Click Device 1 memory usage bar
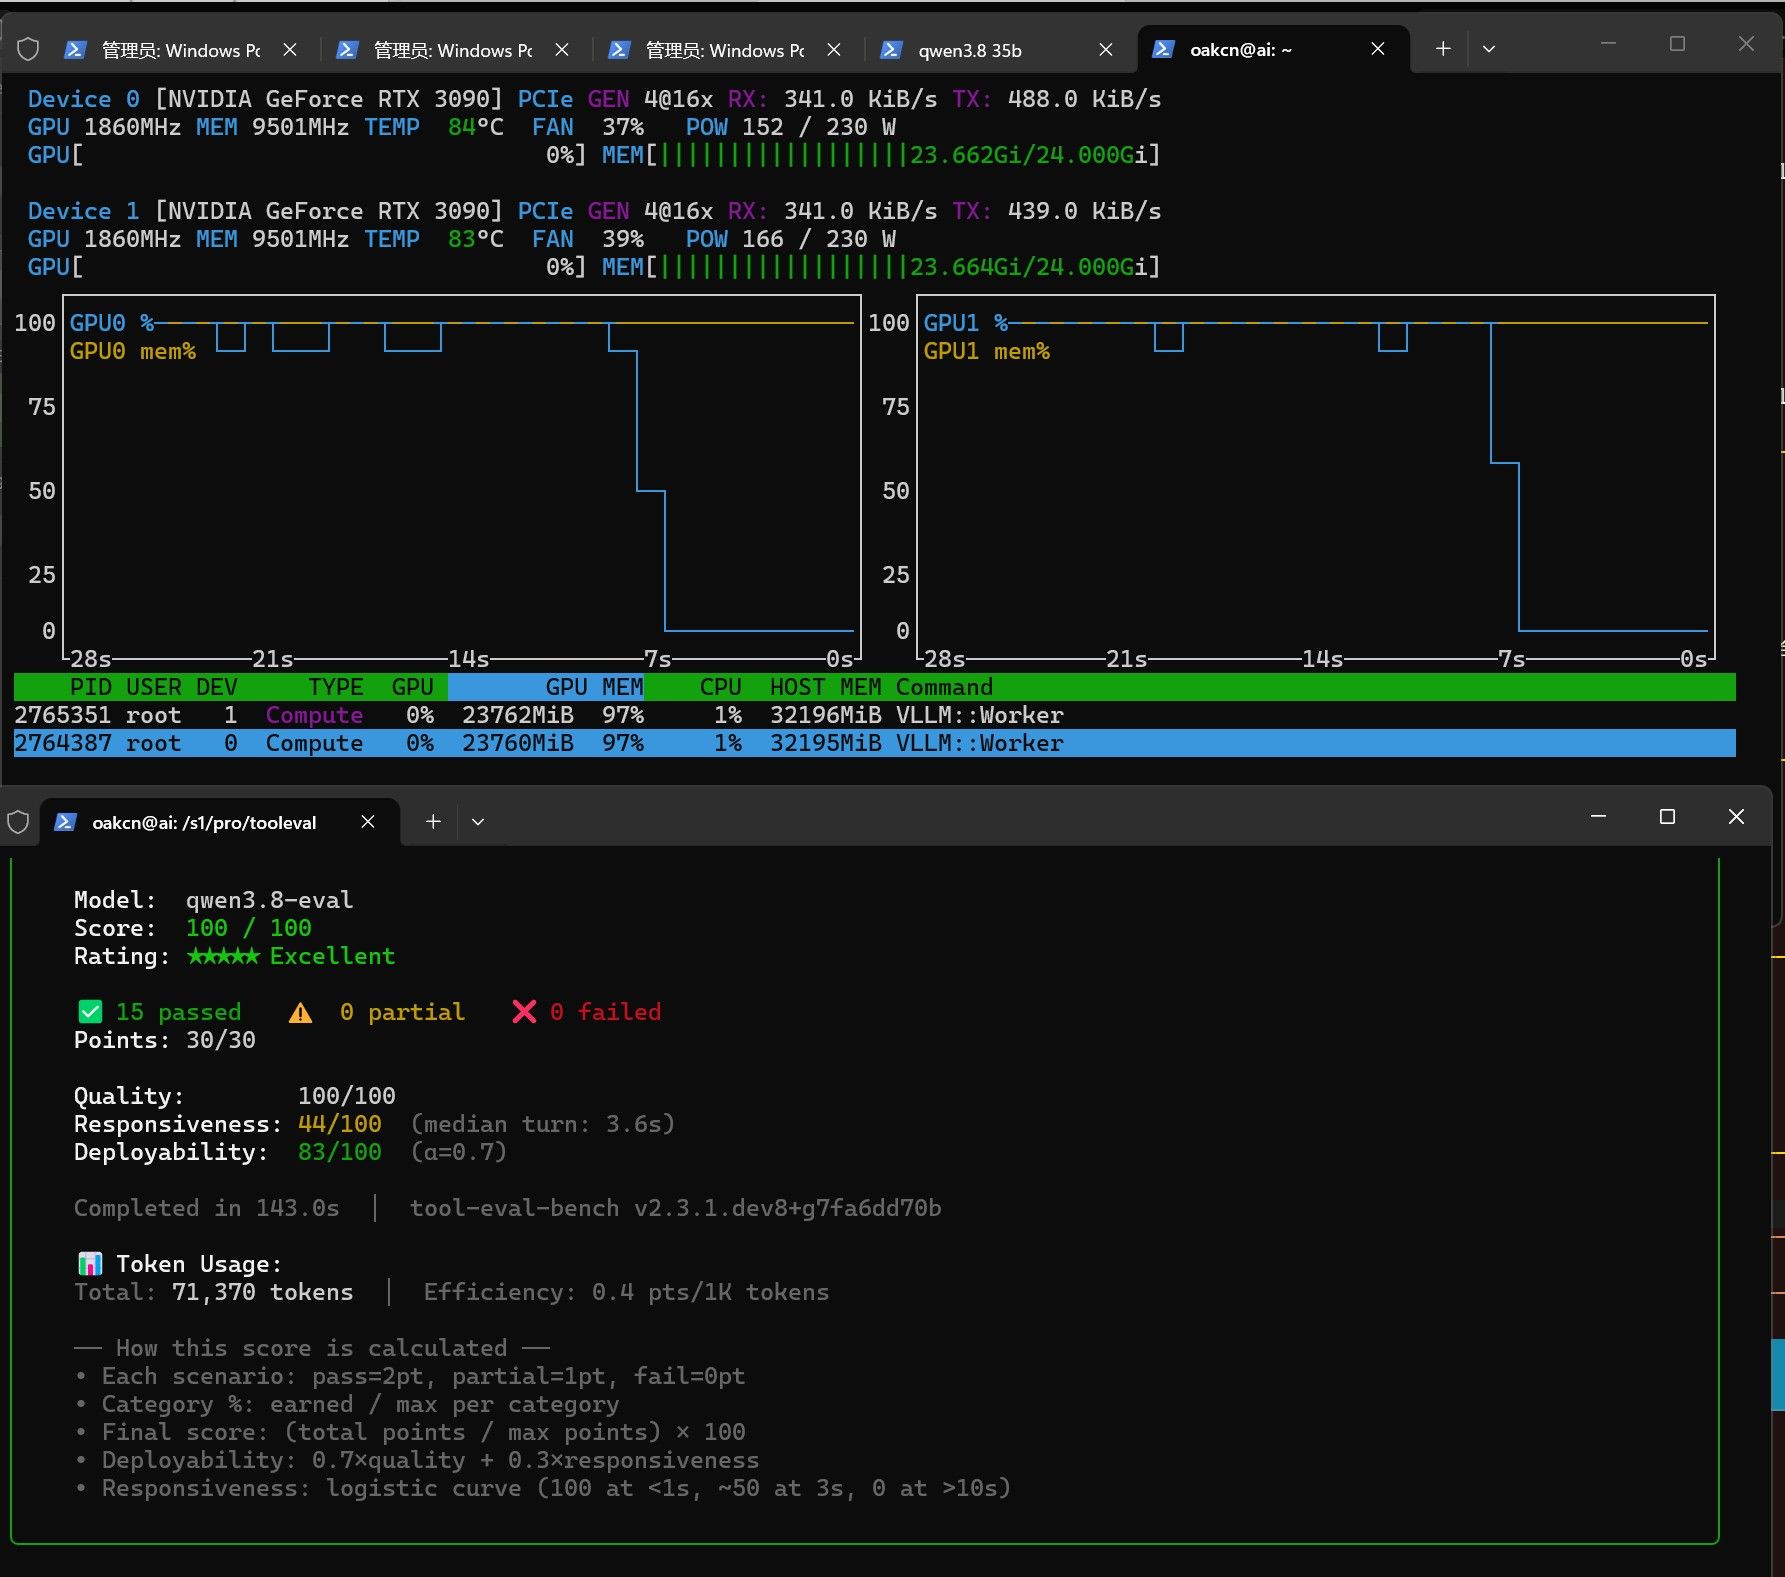 tap(881, 267)
